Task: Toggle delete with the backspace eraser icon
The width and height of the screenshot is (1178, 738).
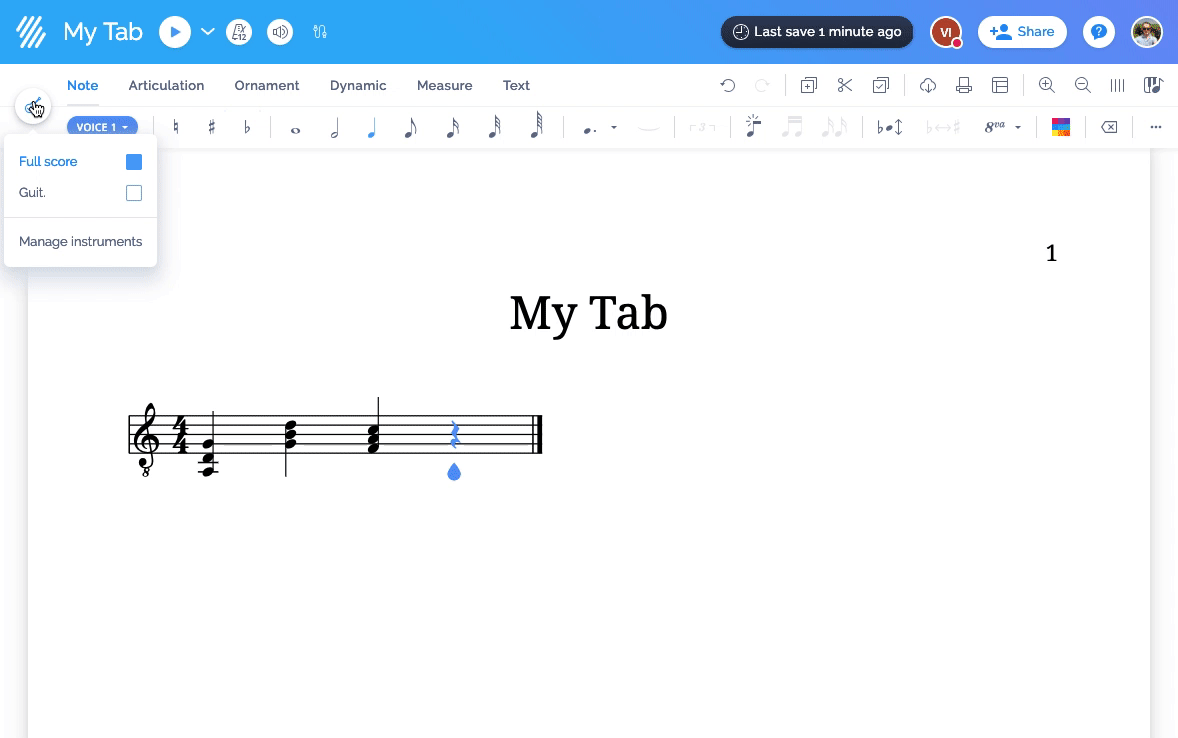Action: pos(1109,127)
